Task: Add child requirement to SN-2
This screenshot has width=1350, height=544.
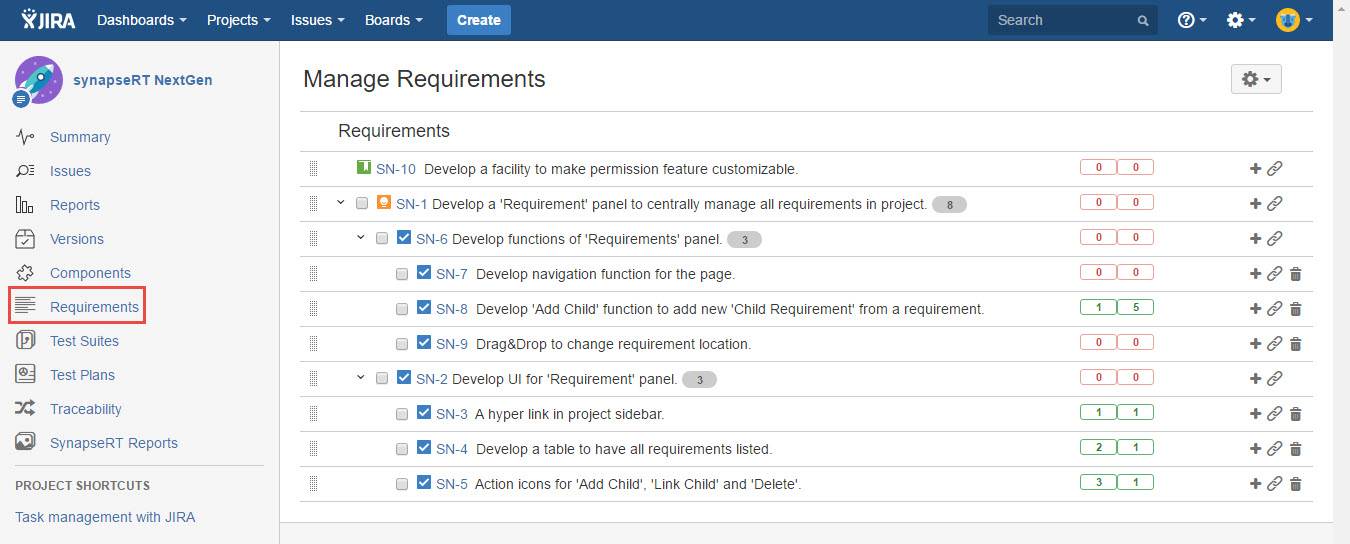Action: 1255,379
